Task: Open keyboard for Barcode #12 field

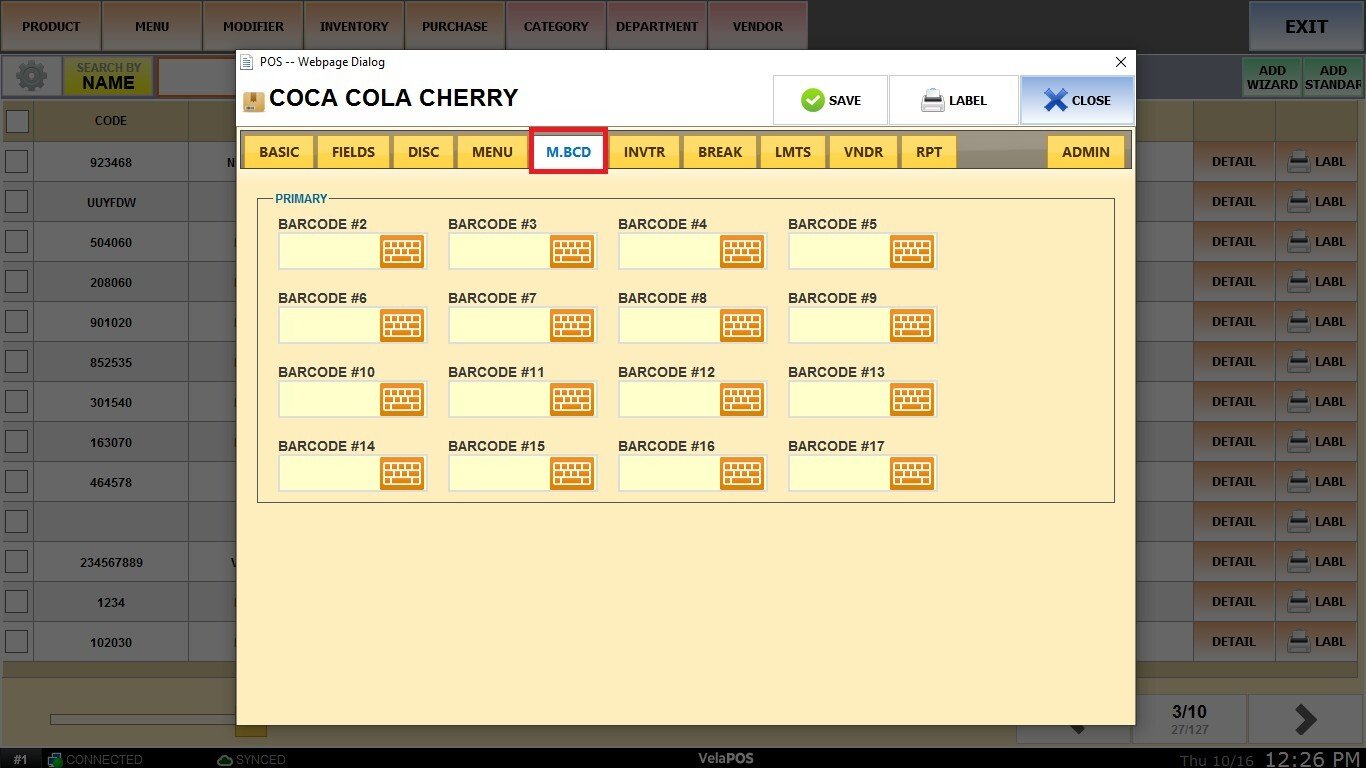Action: tap(742, 400)
